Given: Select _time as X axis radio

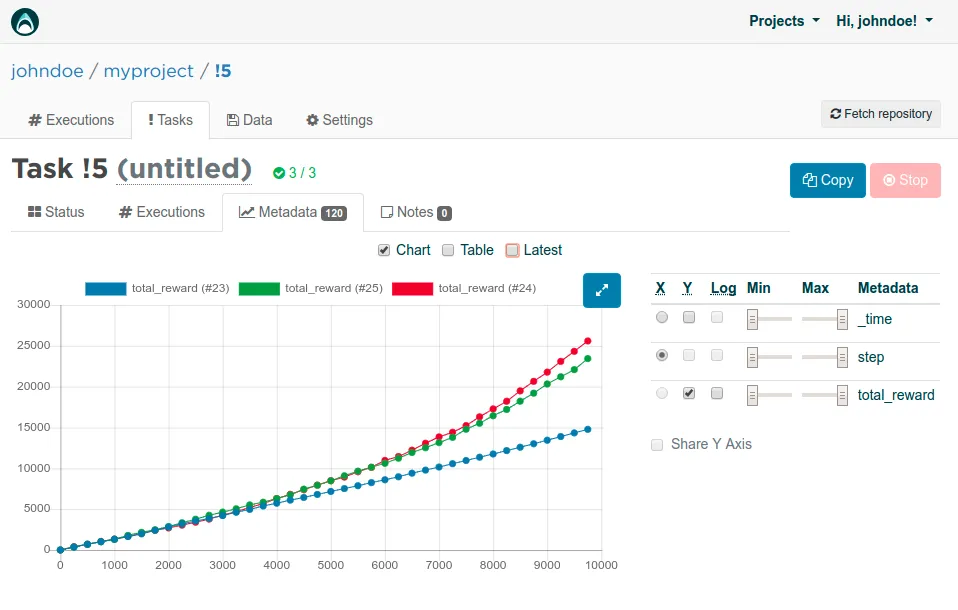Looking at the screenshot, I should coord(662,317).
